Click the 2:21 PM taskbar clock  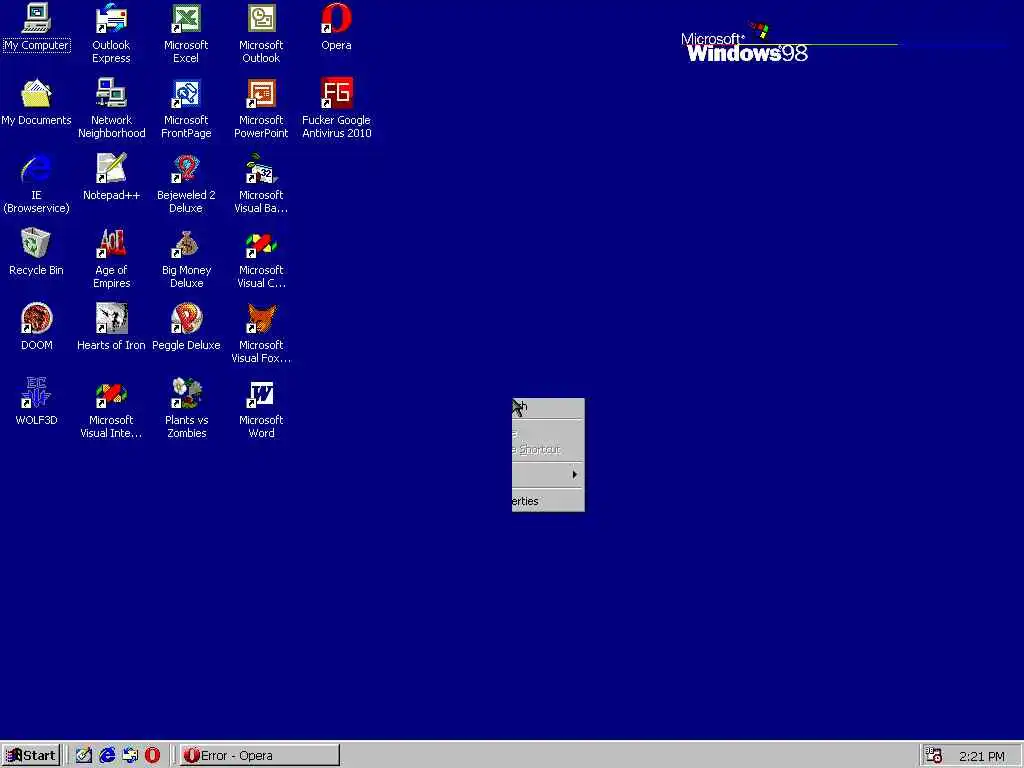tap(982, 756)
